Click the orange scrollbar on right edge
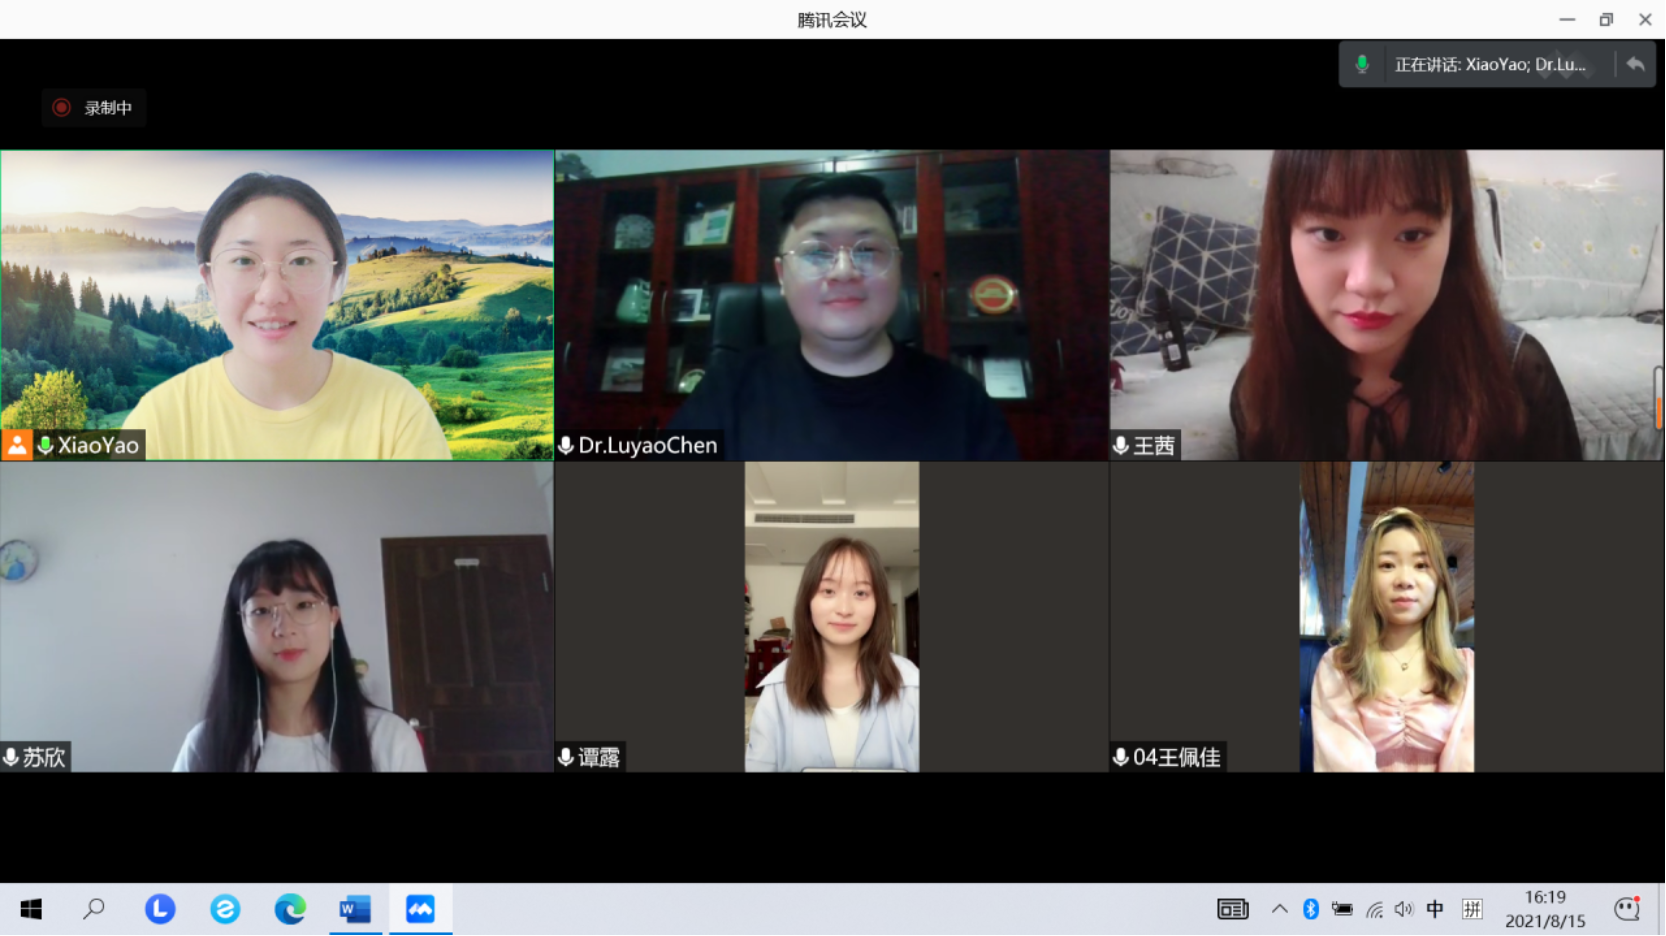The width and height of the screenshot is (1666, 936). click(1659, 410)
